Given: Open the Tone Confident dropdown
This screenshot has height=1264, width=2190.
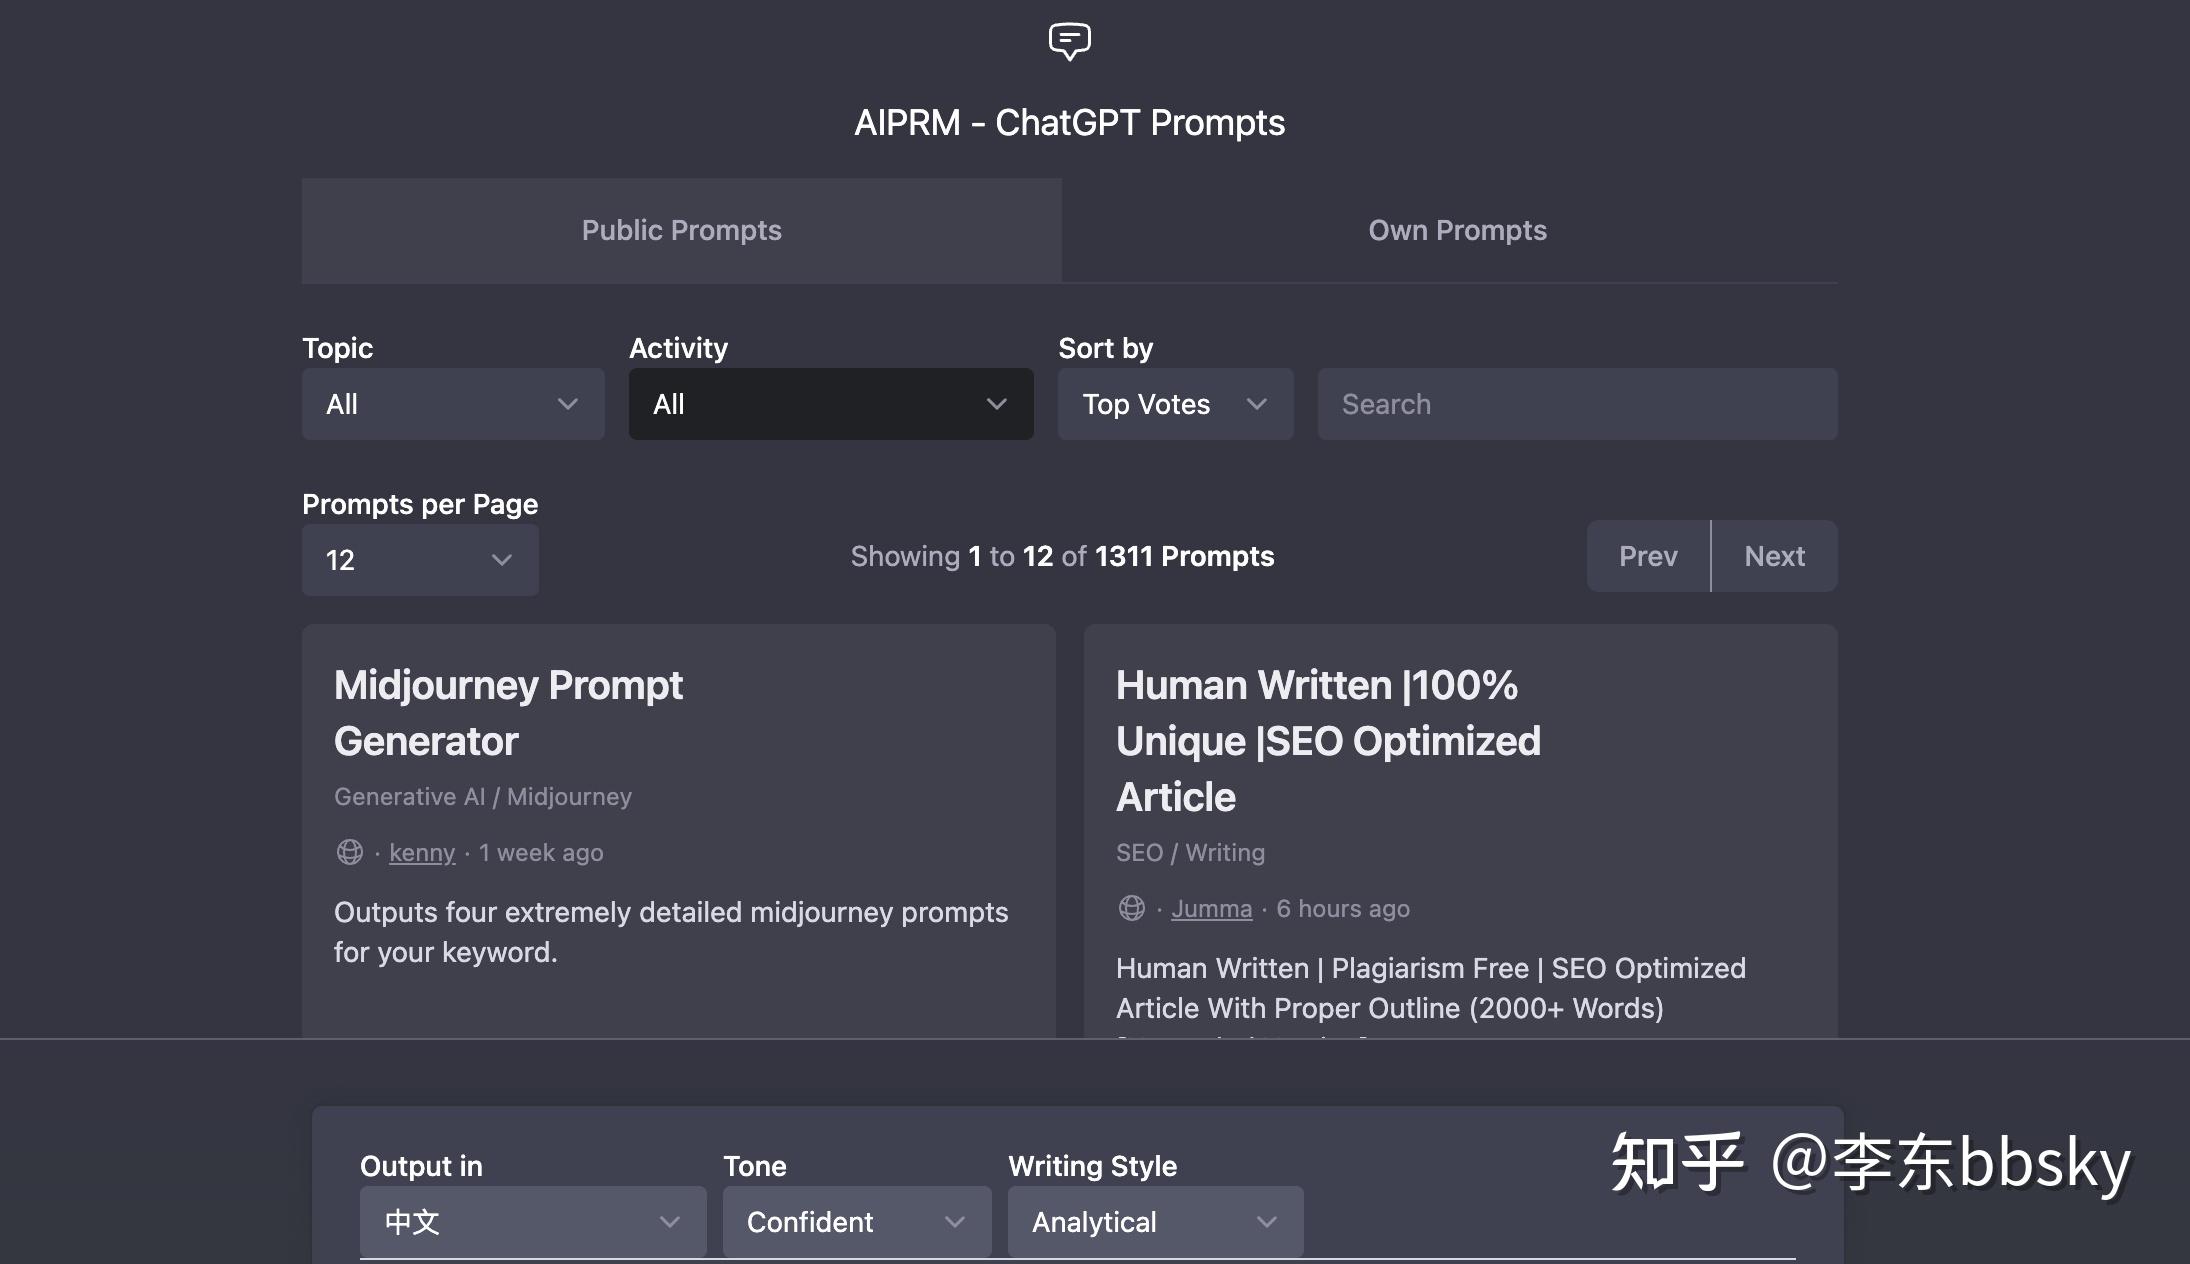Looking at the screenshot, I should coord(856,1222).
